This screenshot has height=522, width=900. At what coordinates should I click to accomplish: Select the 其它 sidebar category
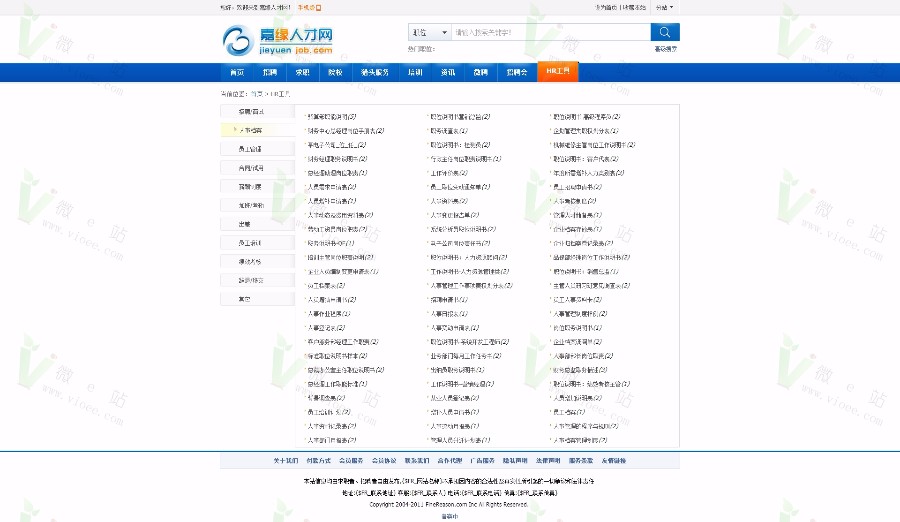tap(257, 299)
